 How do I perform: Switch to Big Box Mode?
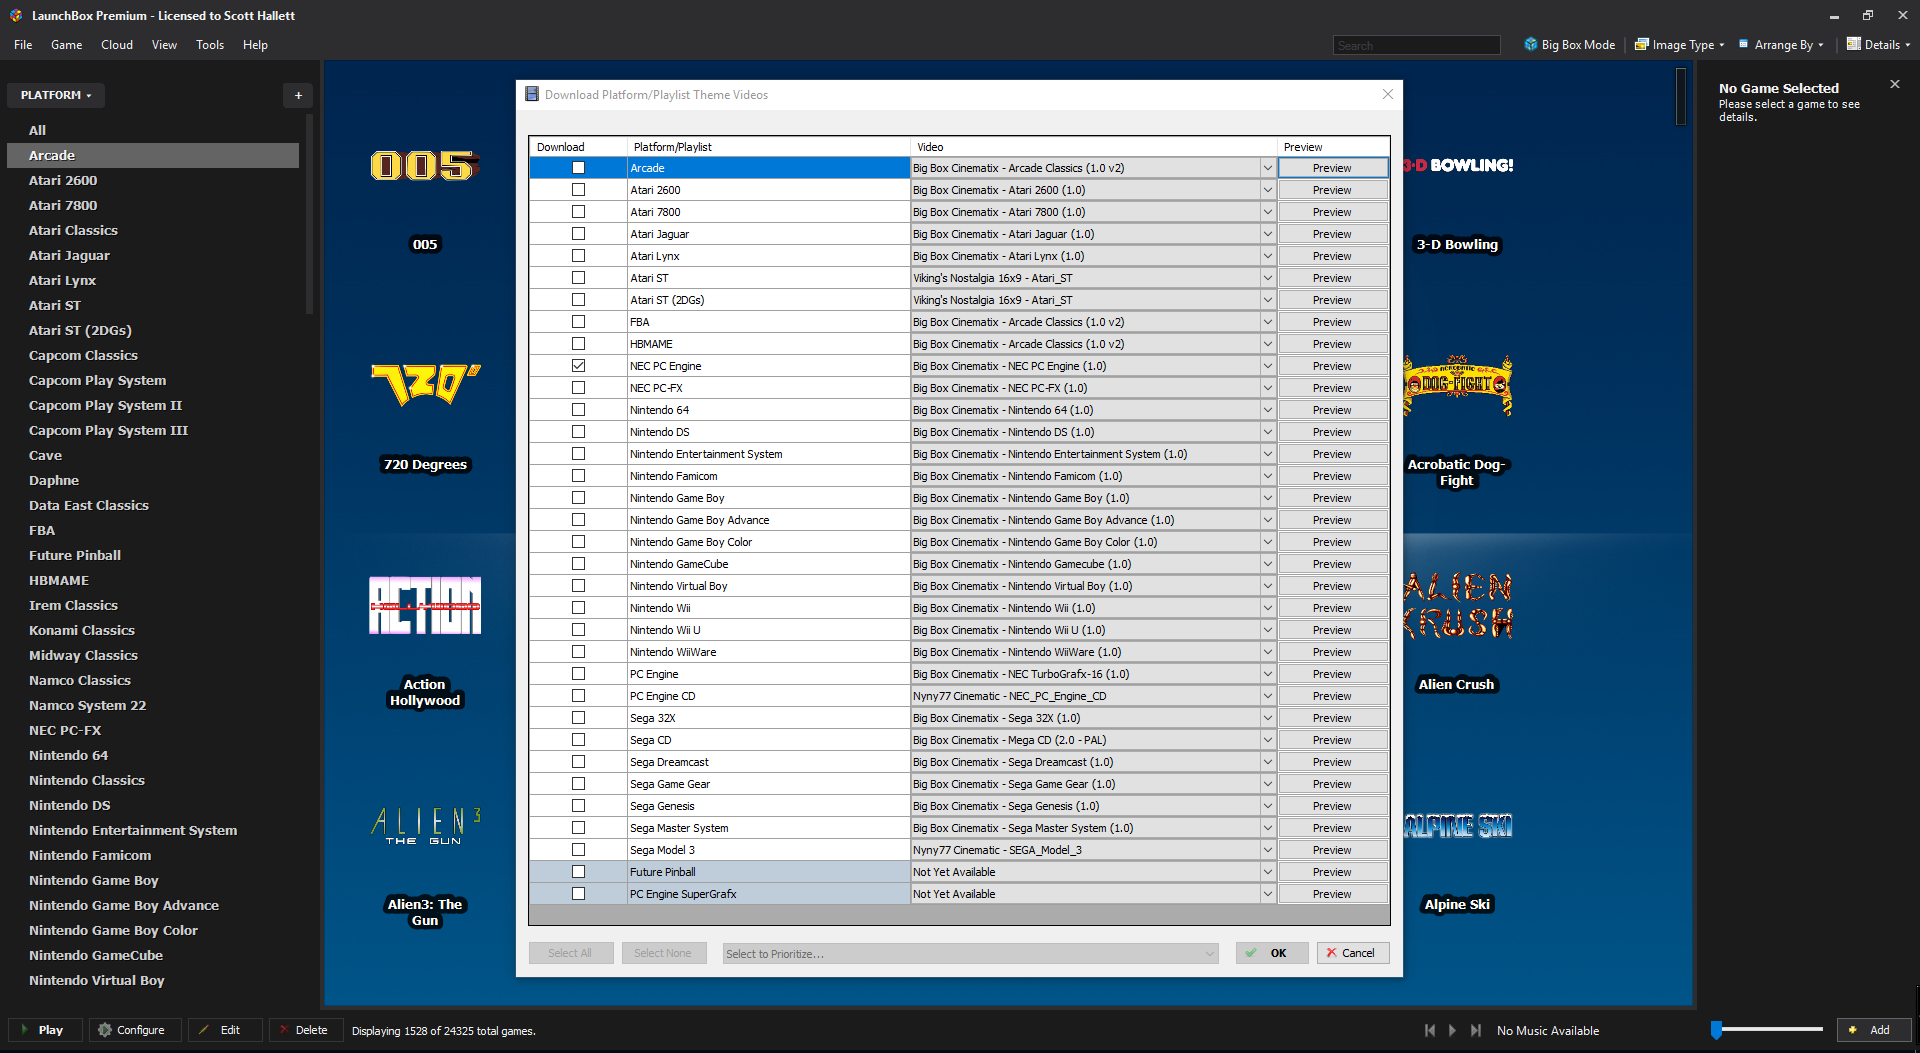tap(1569, 45)
